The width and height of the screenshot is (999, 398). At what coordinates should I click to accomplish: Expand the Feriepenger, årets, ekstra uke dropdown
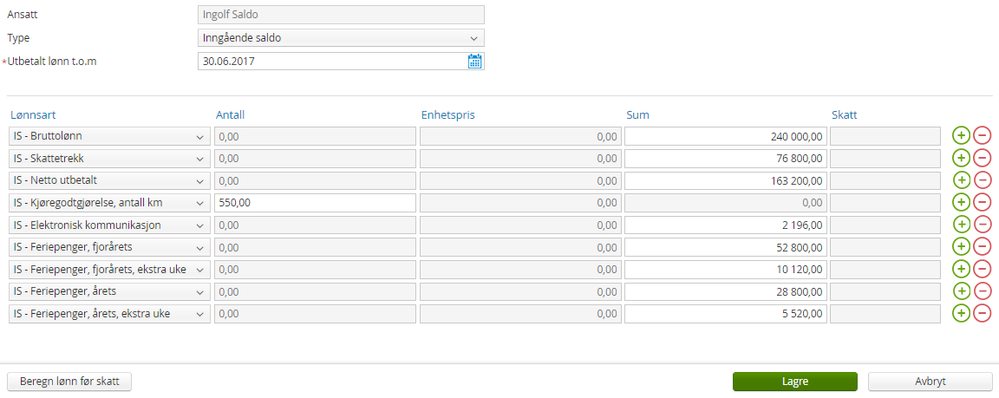(x=110, y=313)
